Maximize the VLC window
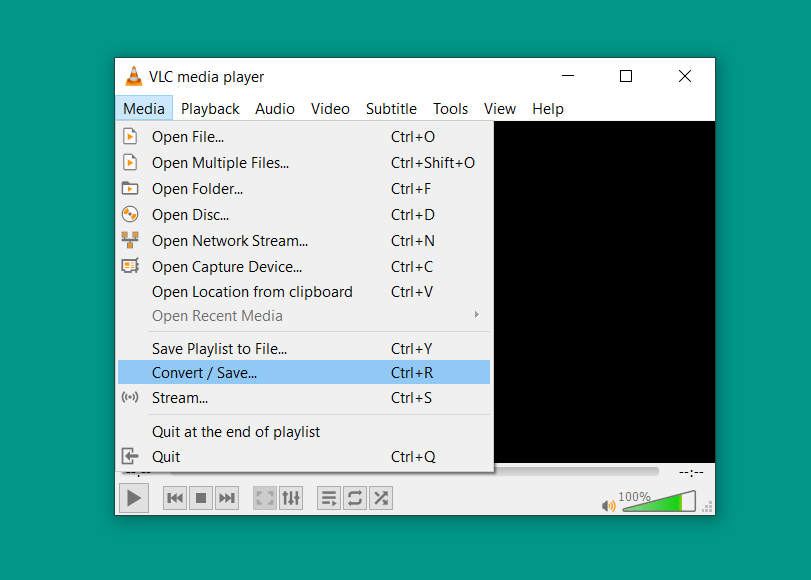Image resolution: width=811 pixels, height=580 pixels. tap(626, 76)
